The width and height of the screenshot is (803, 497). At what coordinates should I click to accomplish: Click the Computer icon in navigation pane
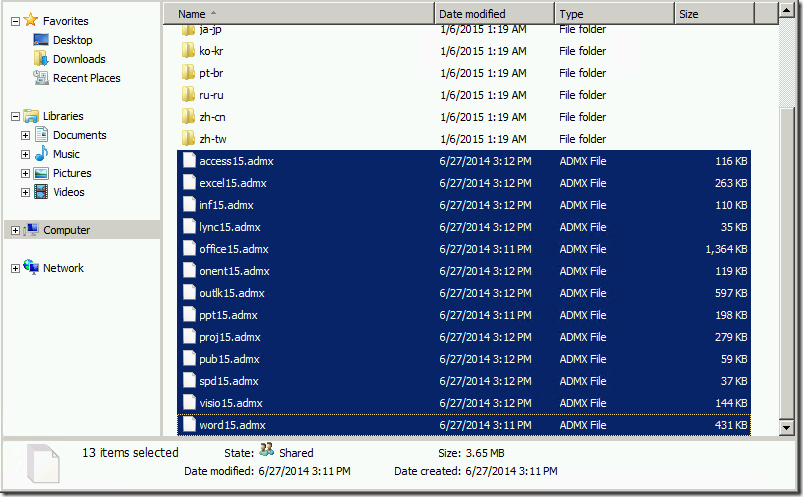point(32,230)
